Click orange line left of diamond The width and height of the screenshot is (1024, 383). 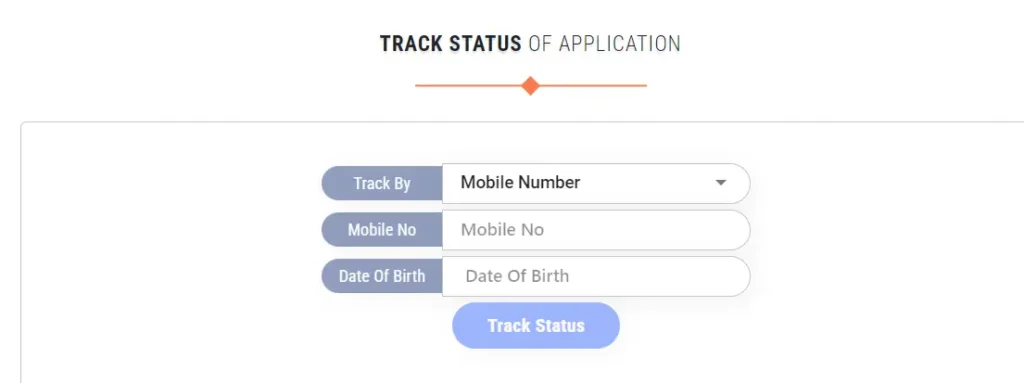tap(468, 86)
